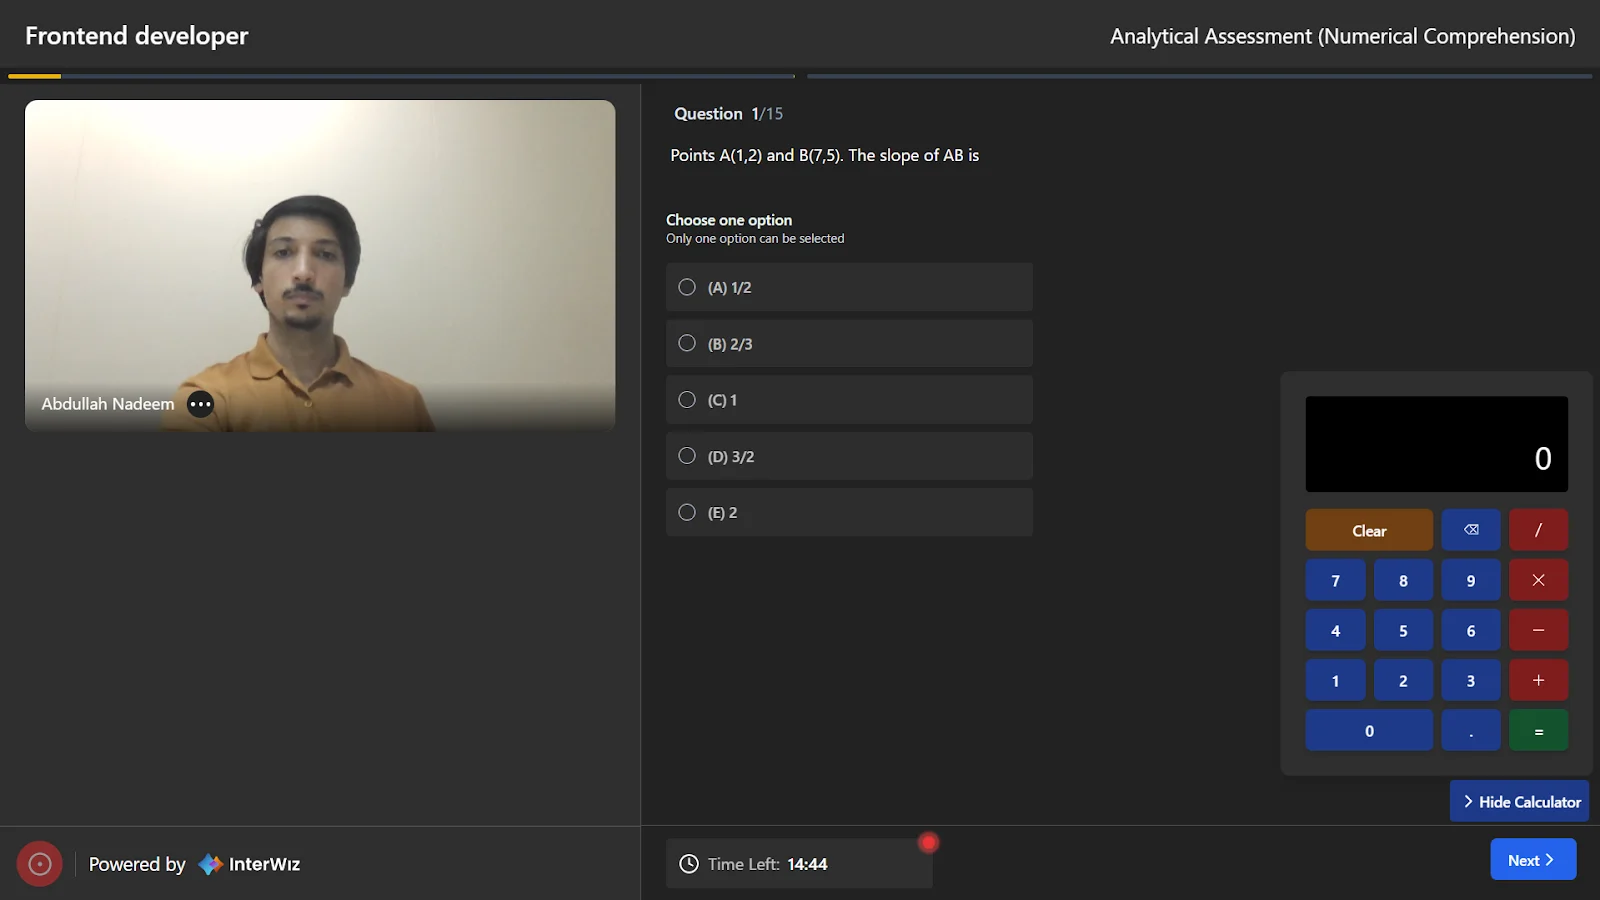Image resolution: width=1600 pixels, height=900 pixels.
Task: Click the calculator multiply key
Action: [1538, 580]
